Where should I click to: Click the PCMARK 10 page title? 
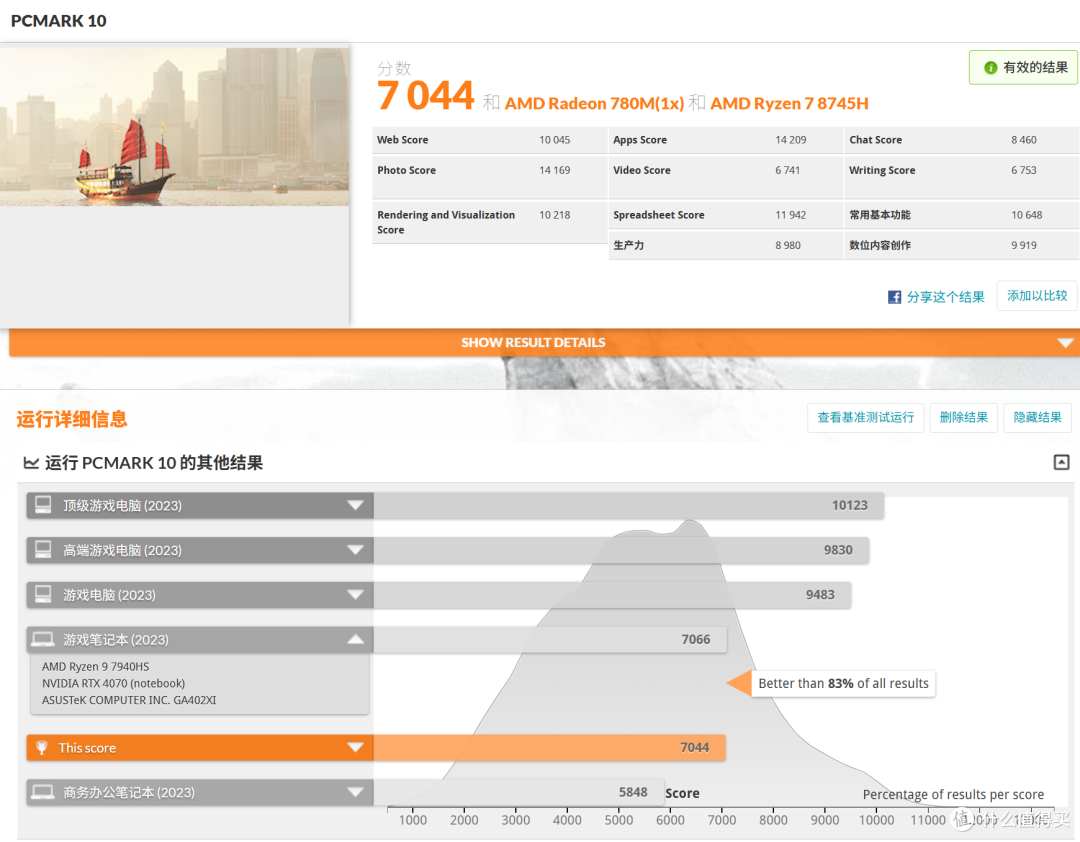coord(59,21)
